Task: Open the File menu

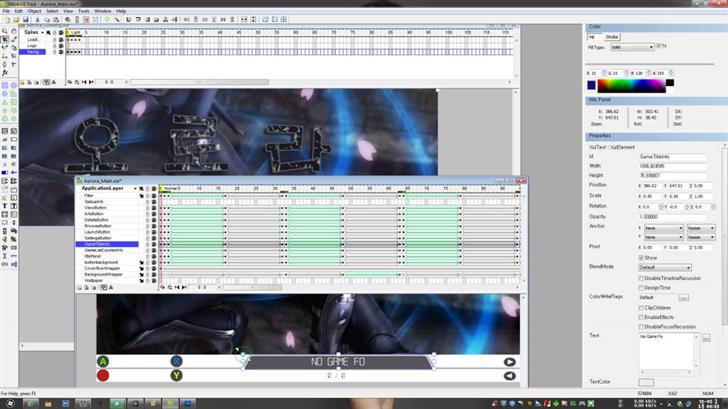Action: point(6,11)
